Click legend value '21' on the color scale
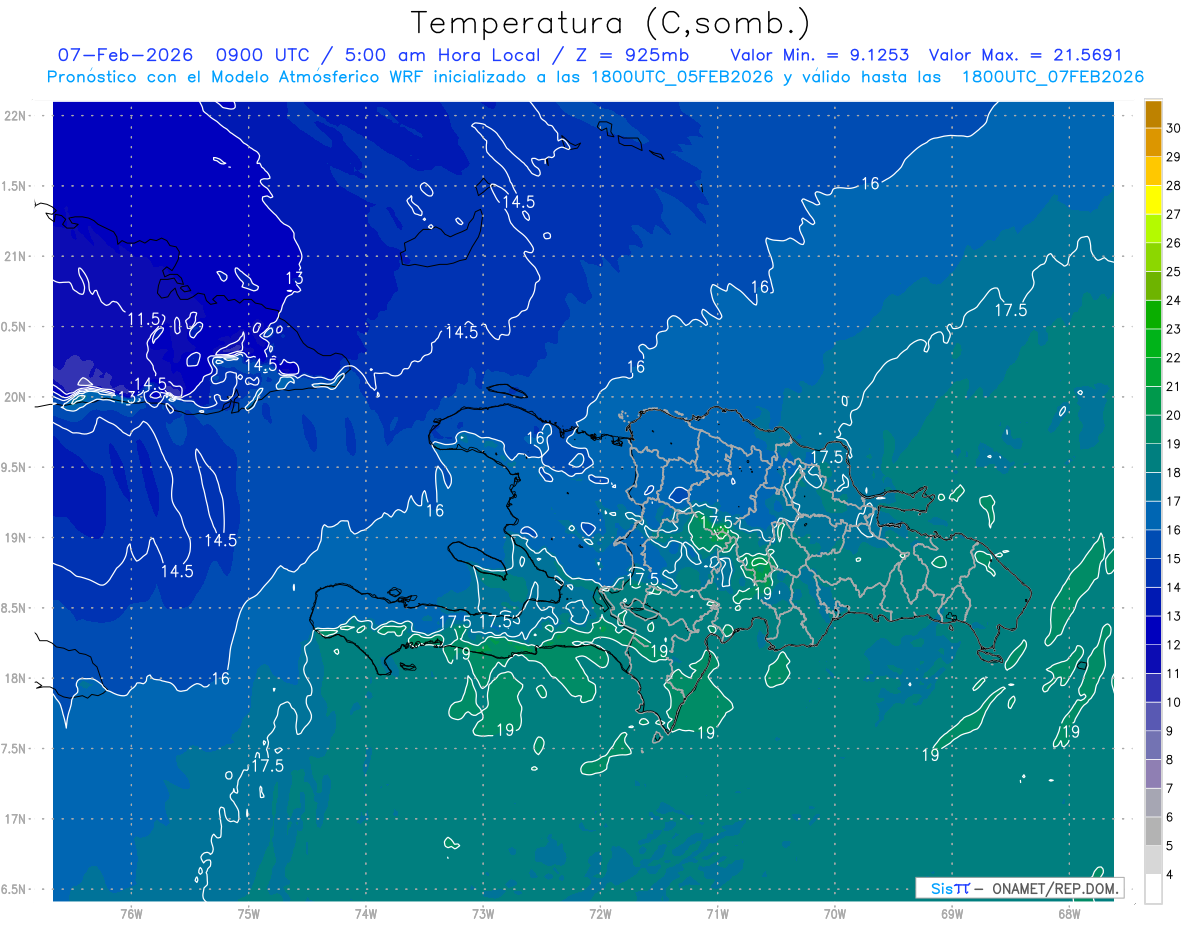The width and height of the screenshot is (1200, 927). click(1173, 387)
